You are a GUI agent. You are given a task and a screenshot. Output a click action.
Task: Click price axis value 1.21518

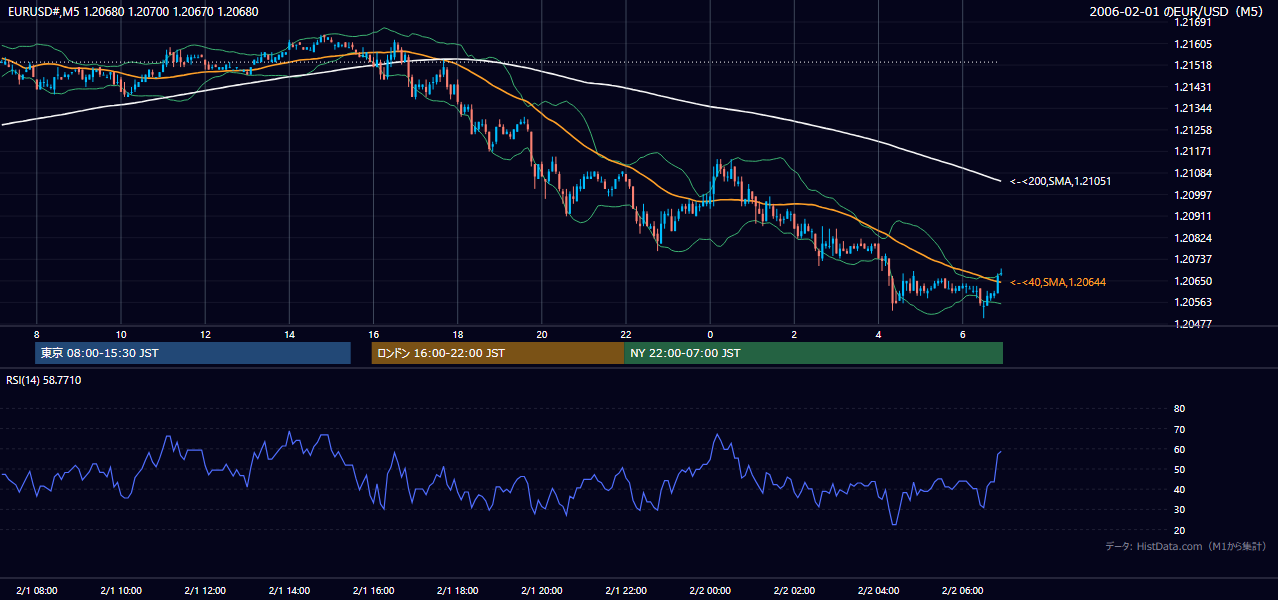point(1192,65)
